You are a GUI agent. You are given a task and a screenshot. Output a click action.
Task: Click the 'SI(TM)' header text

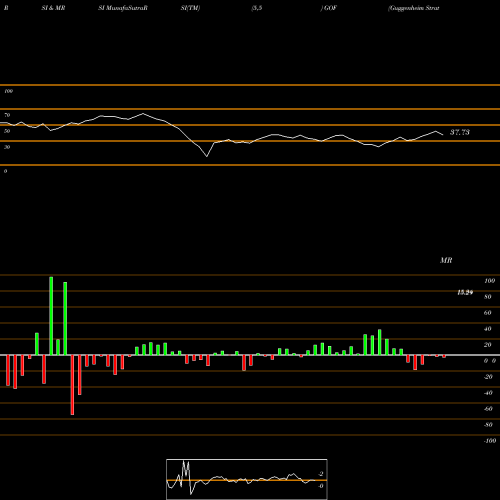190,8
